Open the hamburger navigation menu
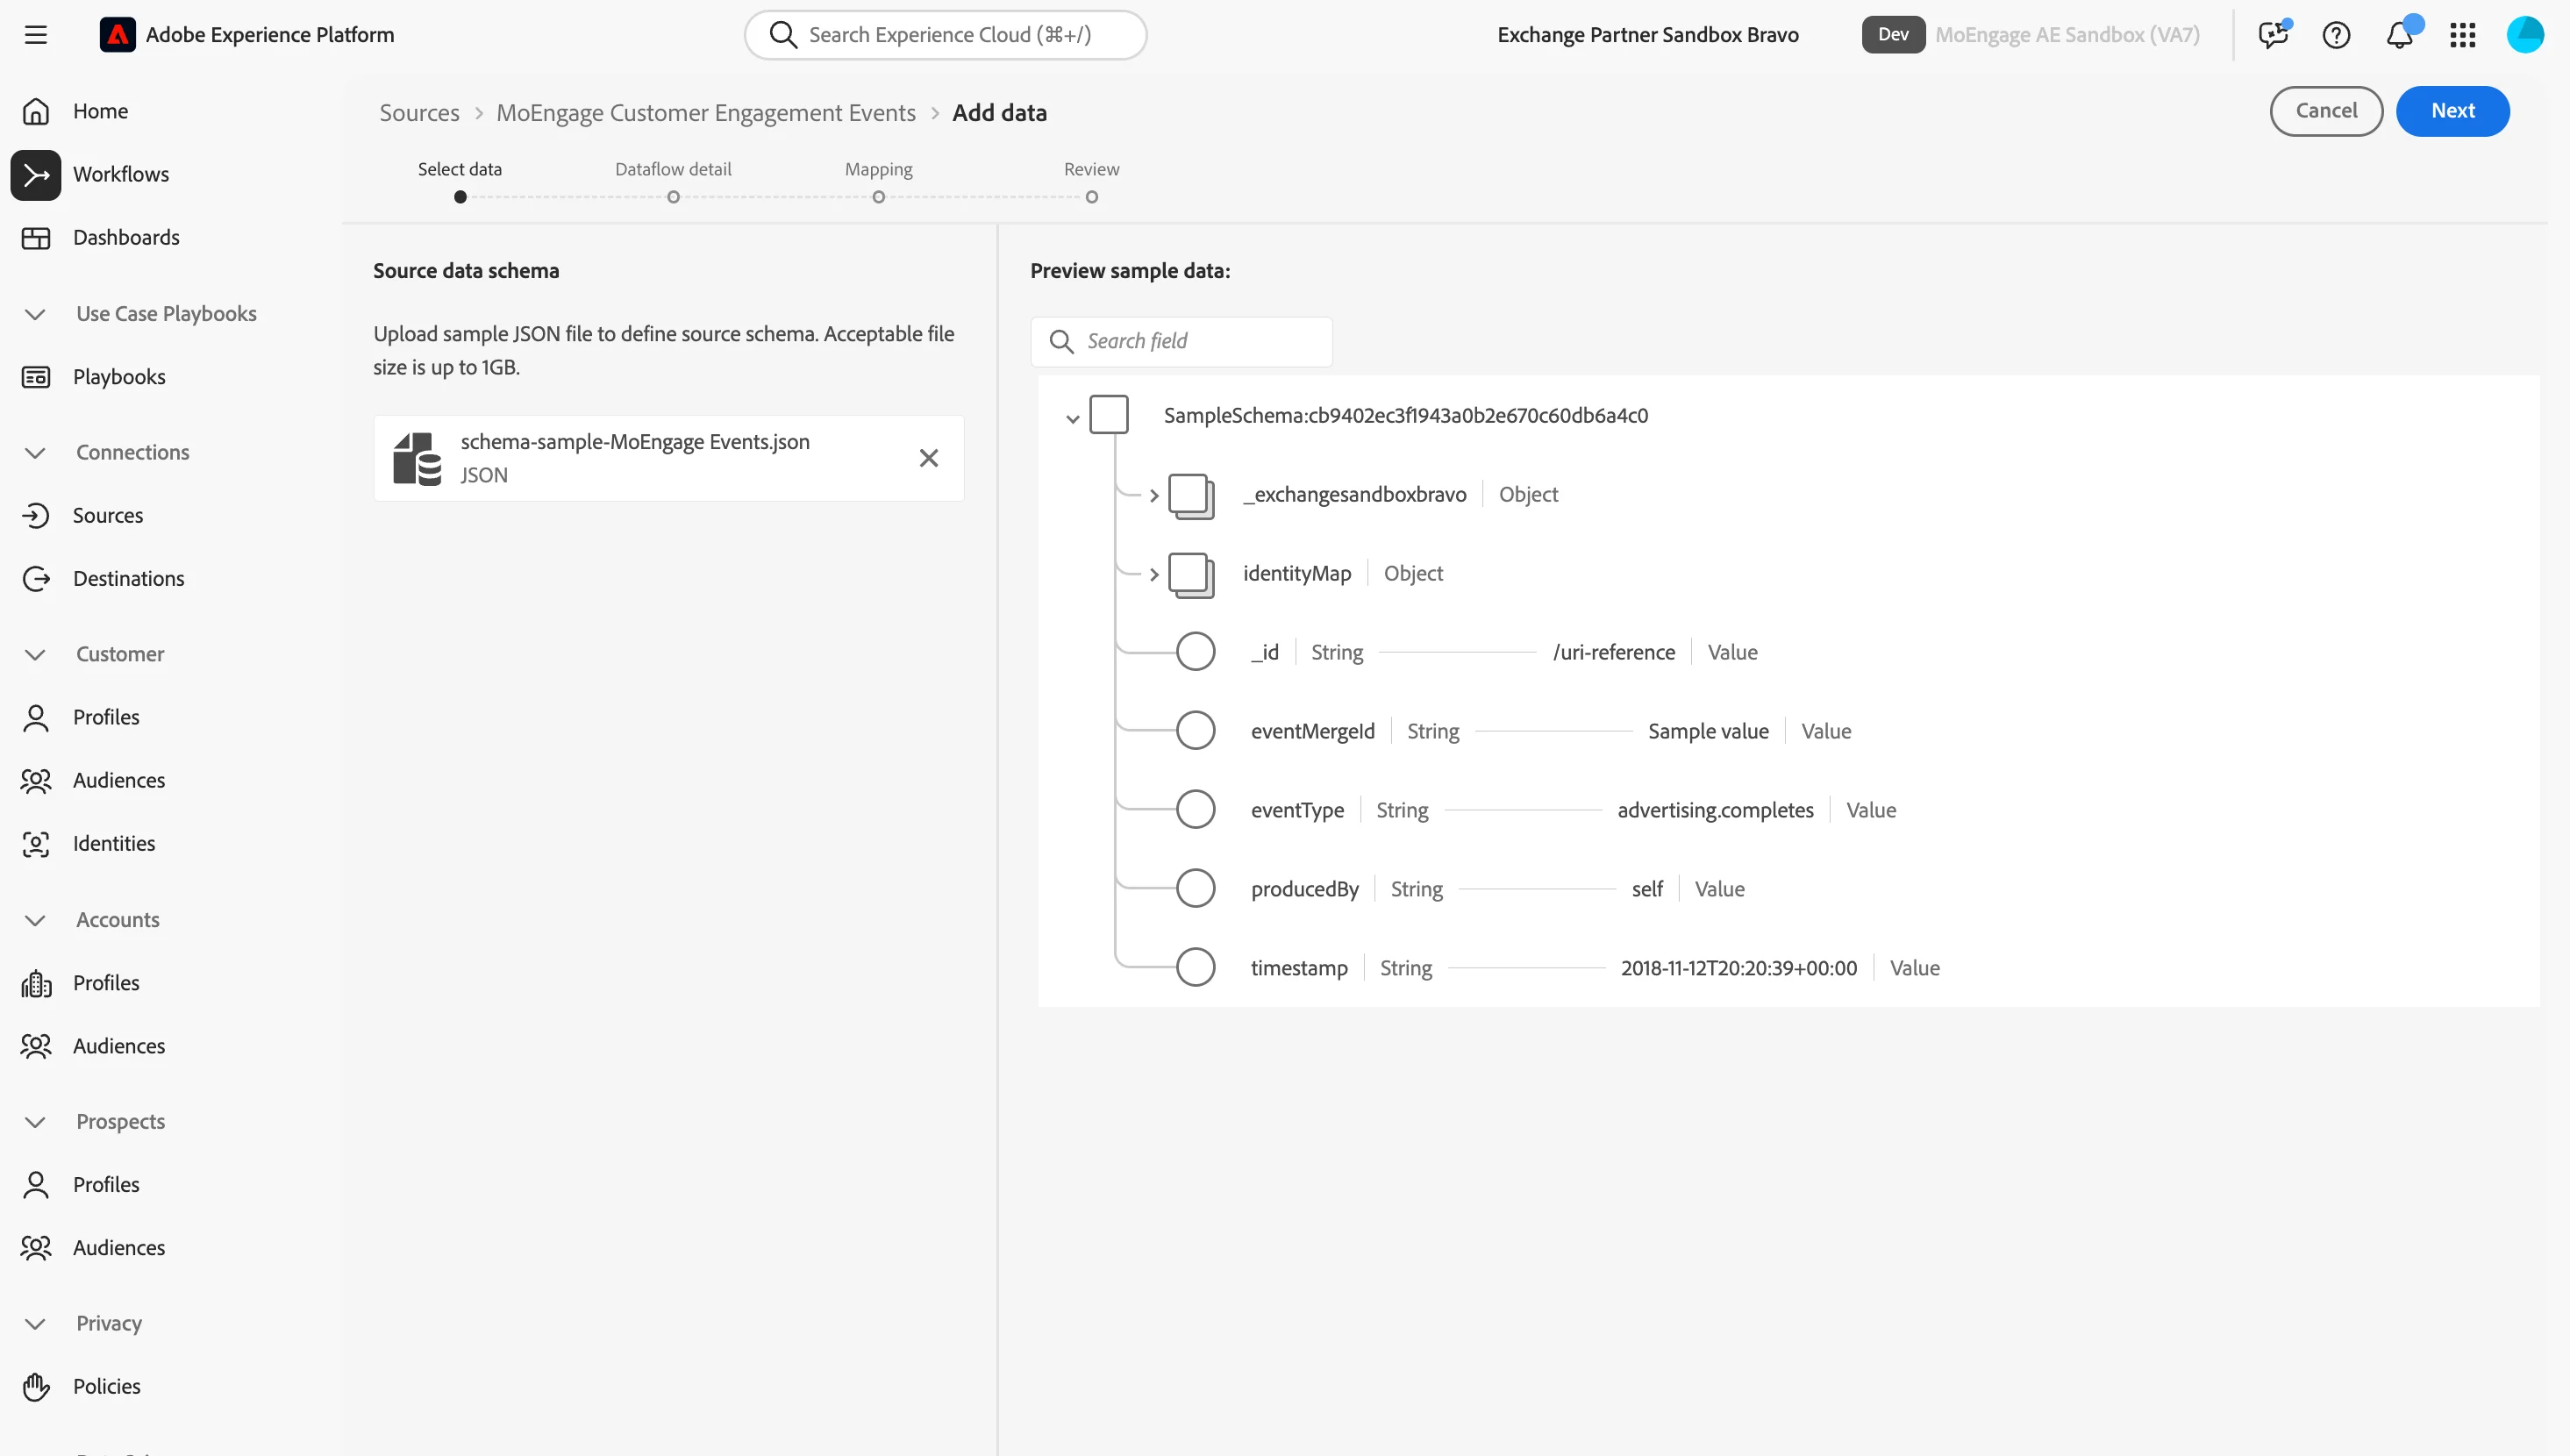2570x1456 pixels. pos(36,35)
